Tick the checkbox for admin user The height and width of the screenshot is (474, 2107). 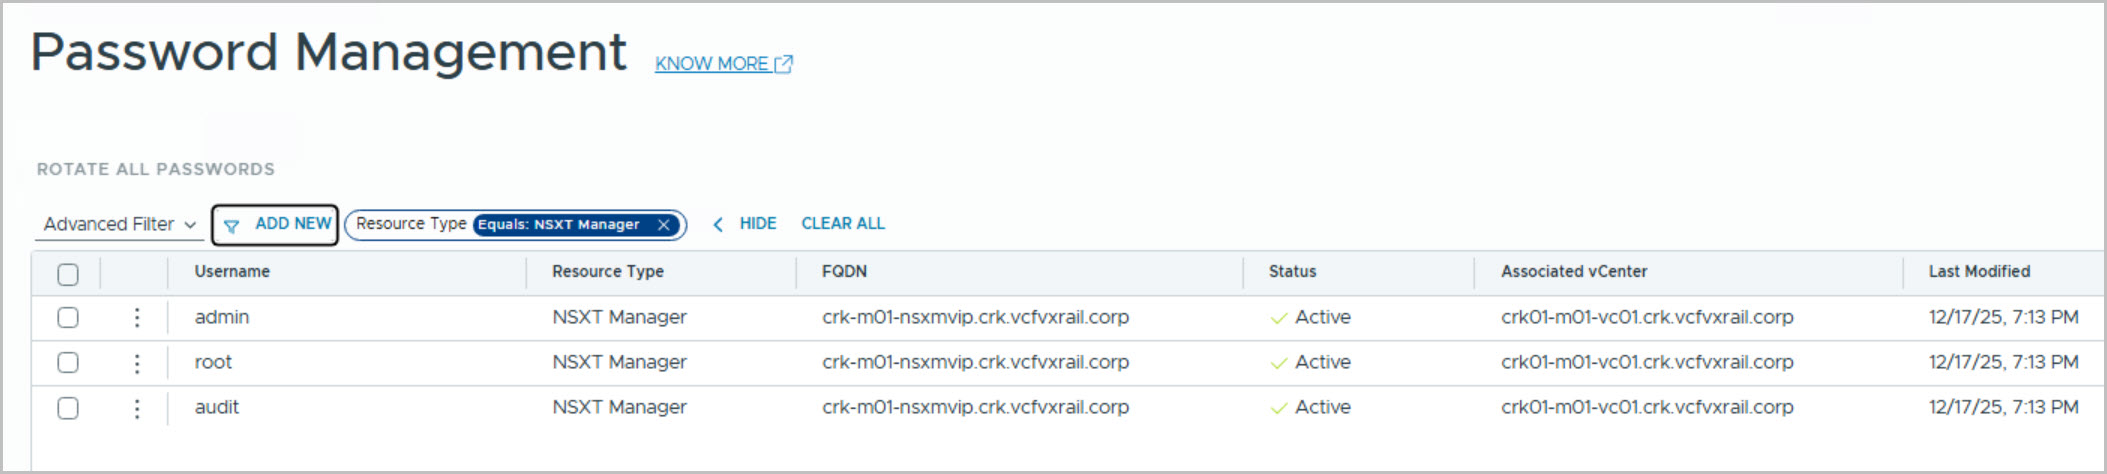tap(68, 318)
